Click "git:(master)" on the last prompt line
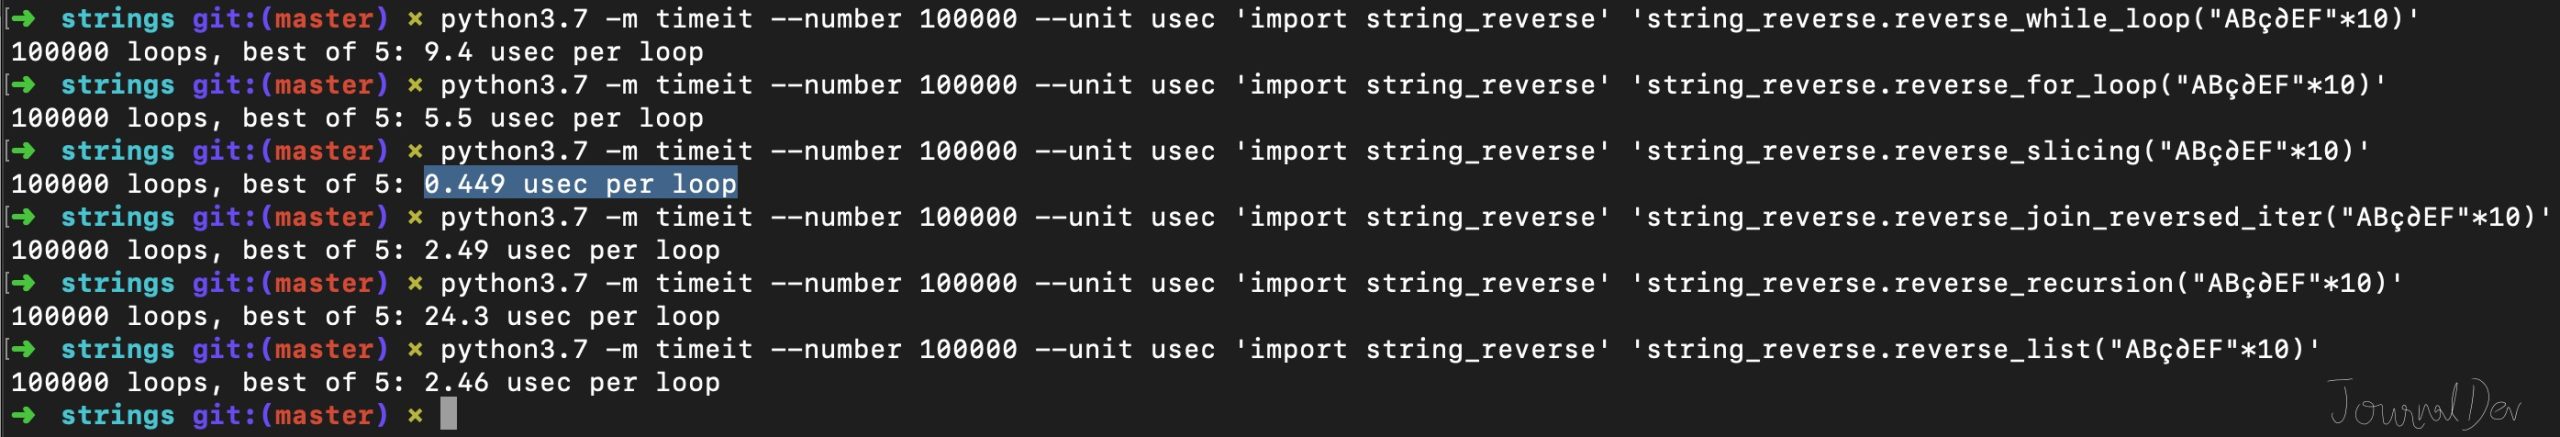Viewport: 2560px width, 437px height. point(290,415)
